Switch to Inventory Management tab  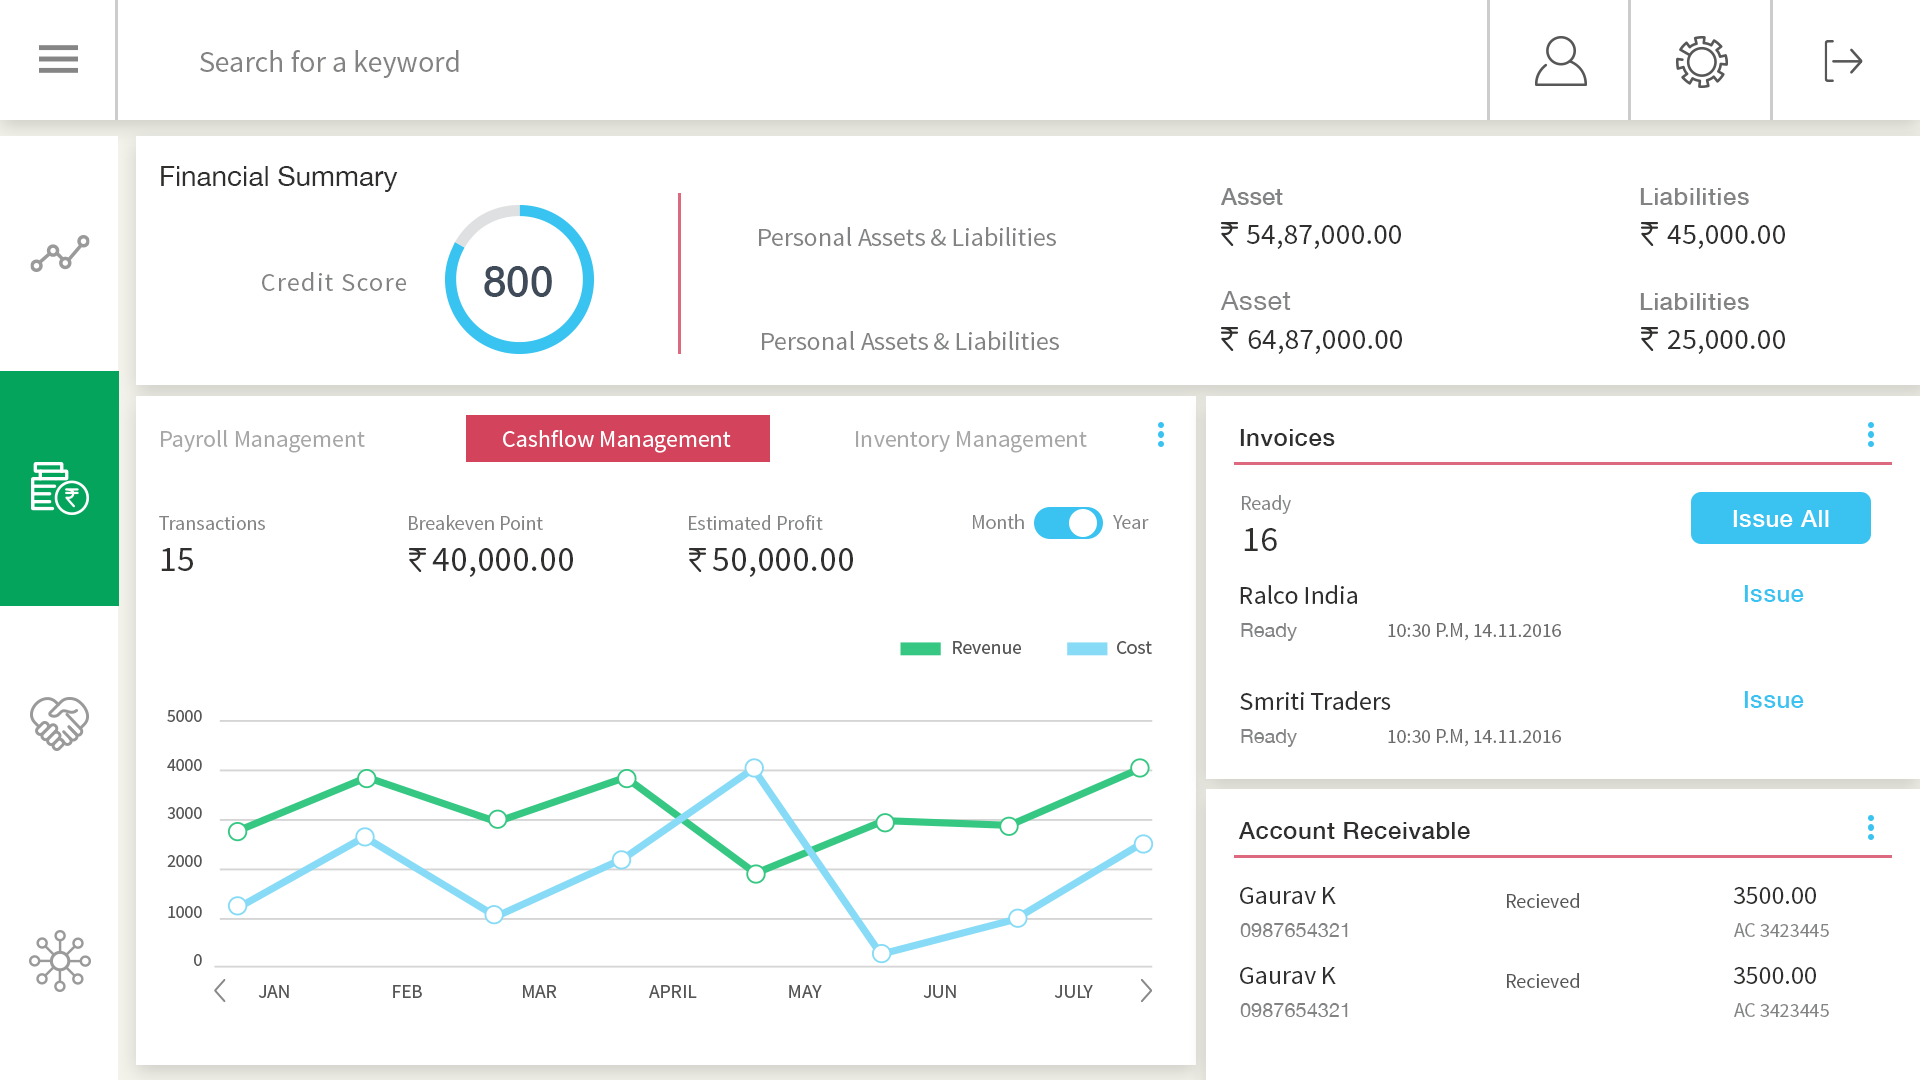pos(969,439)
